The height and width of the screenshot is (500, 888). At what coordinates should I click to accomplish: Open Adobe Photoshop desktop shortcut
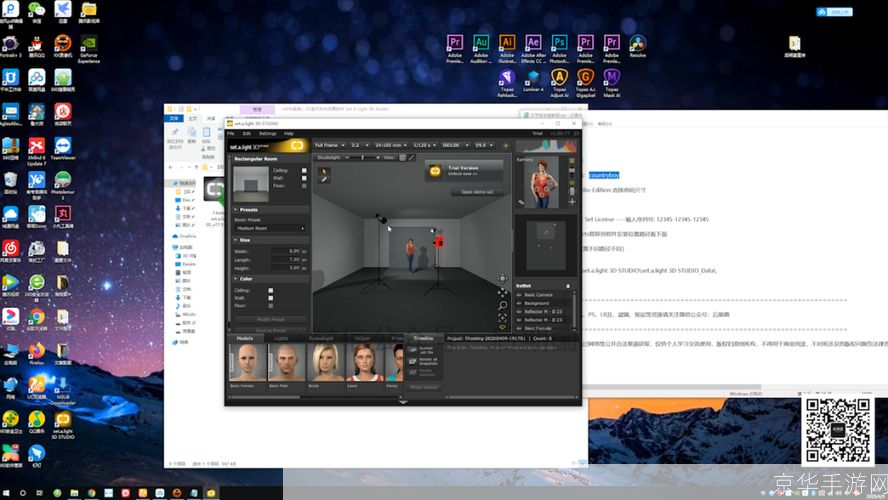tap(560, 49)
